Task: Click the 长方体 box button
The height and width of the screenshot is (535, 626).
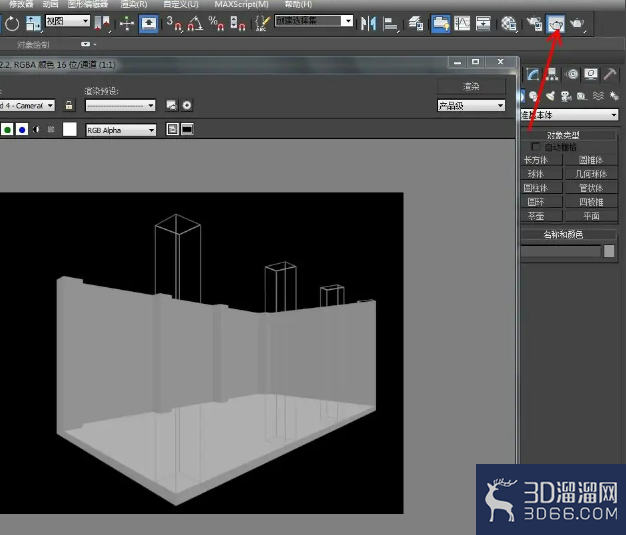Action: pos(541,160)
